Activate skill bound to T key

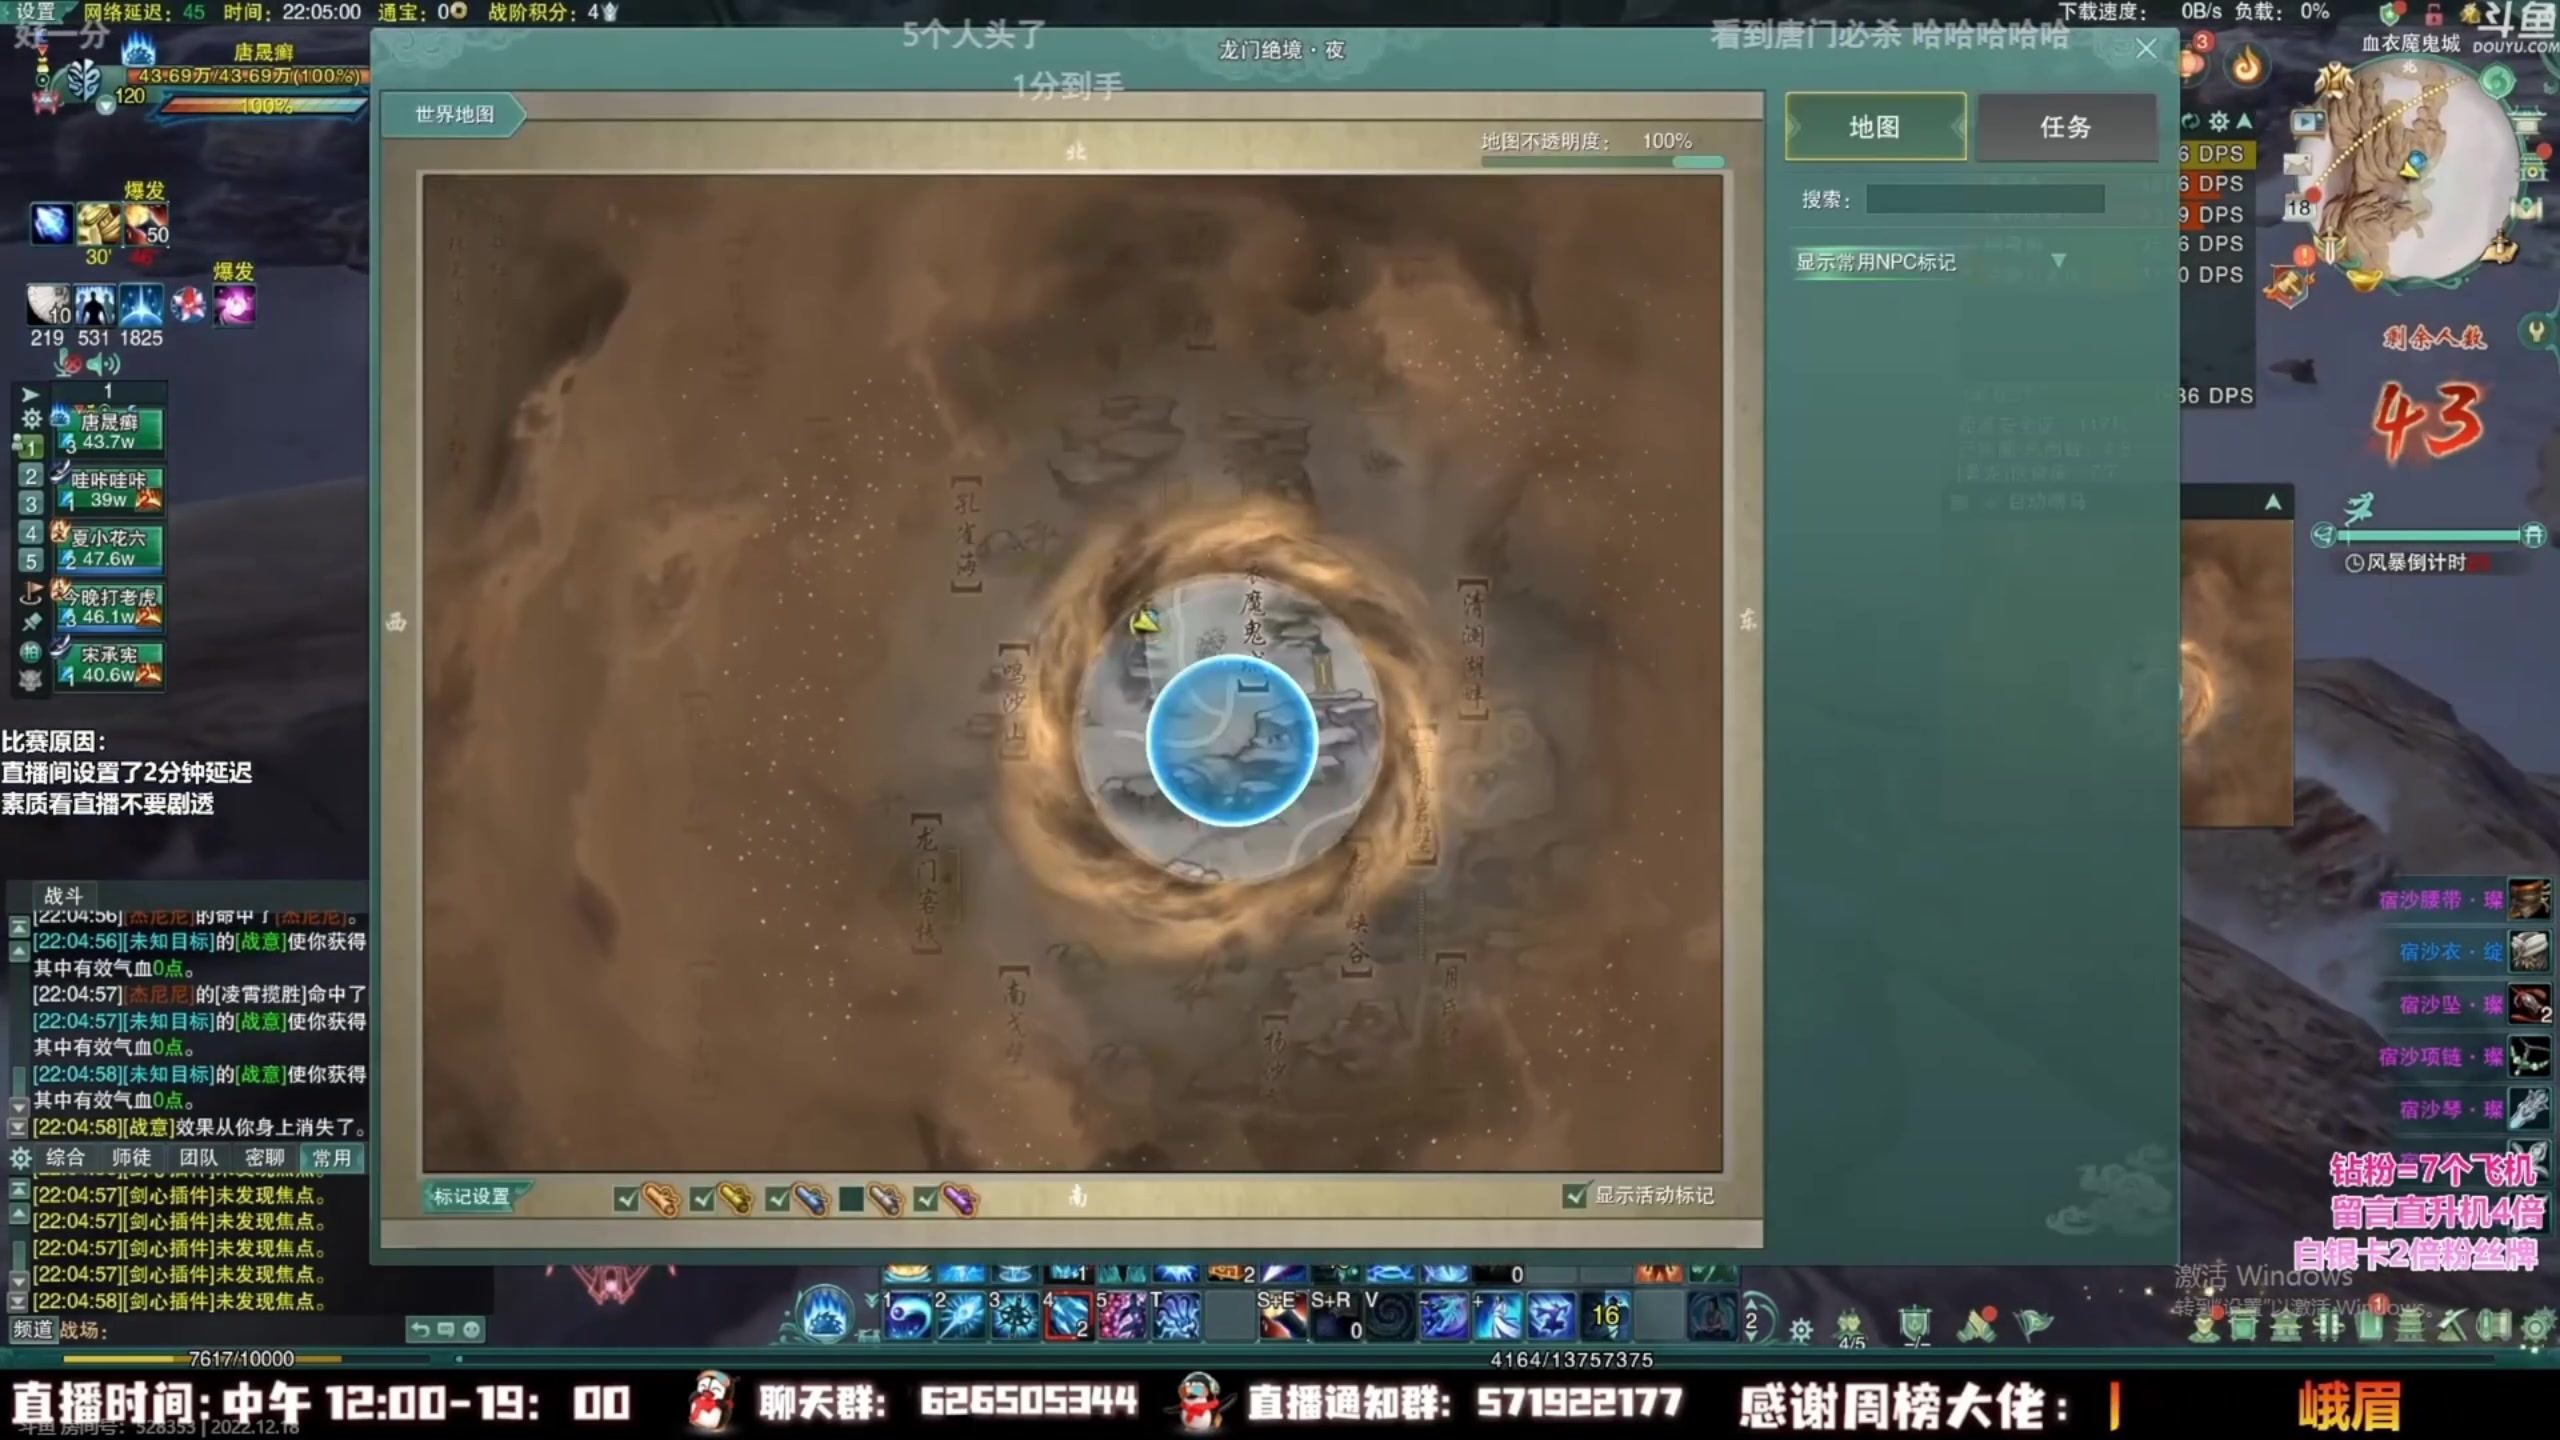click(1176, 1315)
